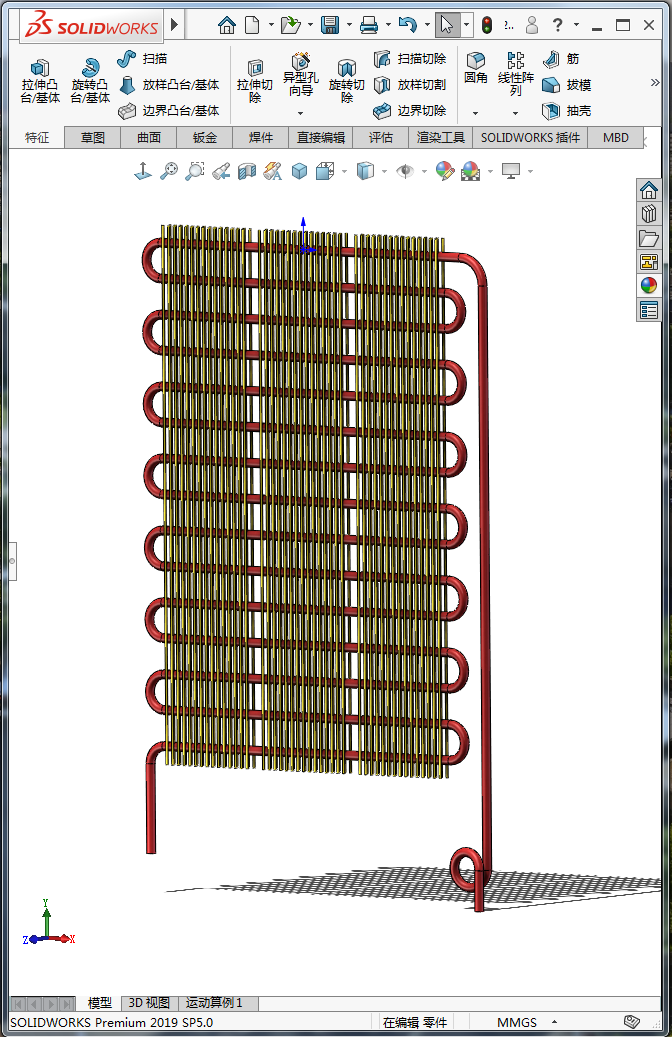Open dropdown under Fillet (圆角) tool

pyautogui.click(x=475, y=113)
